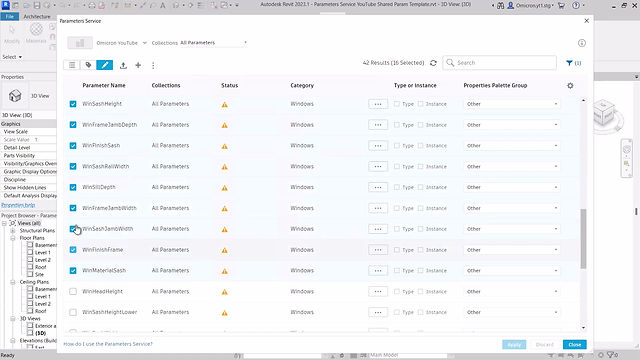Click the shopping cart icon in title bar
Viewport: 640px width, 360px height.
click(561, 5)
